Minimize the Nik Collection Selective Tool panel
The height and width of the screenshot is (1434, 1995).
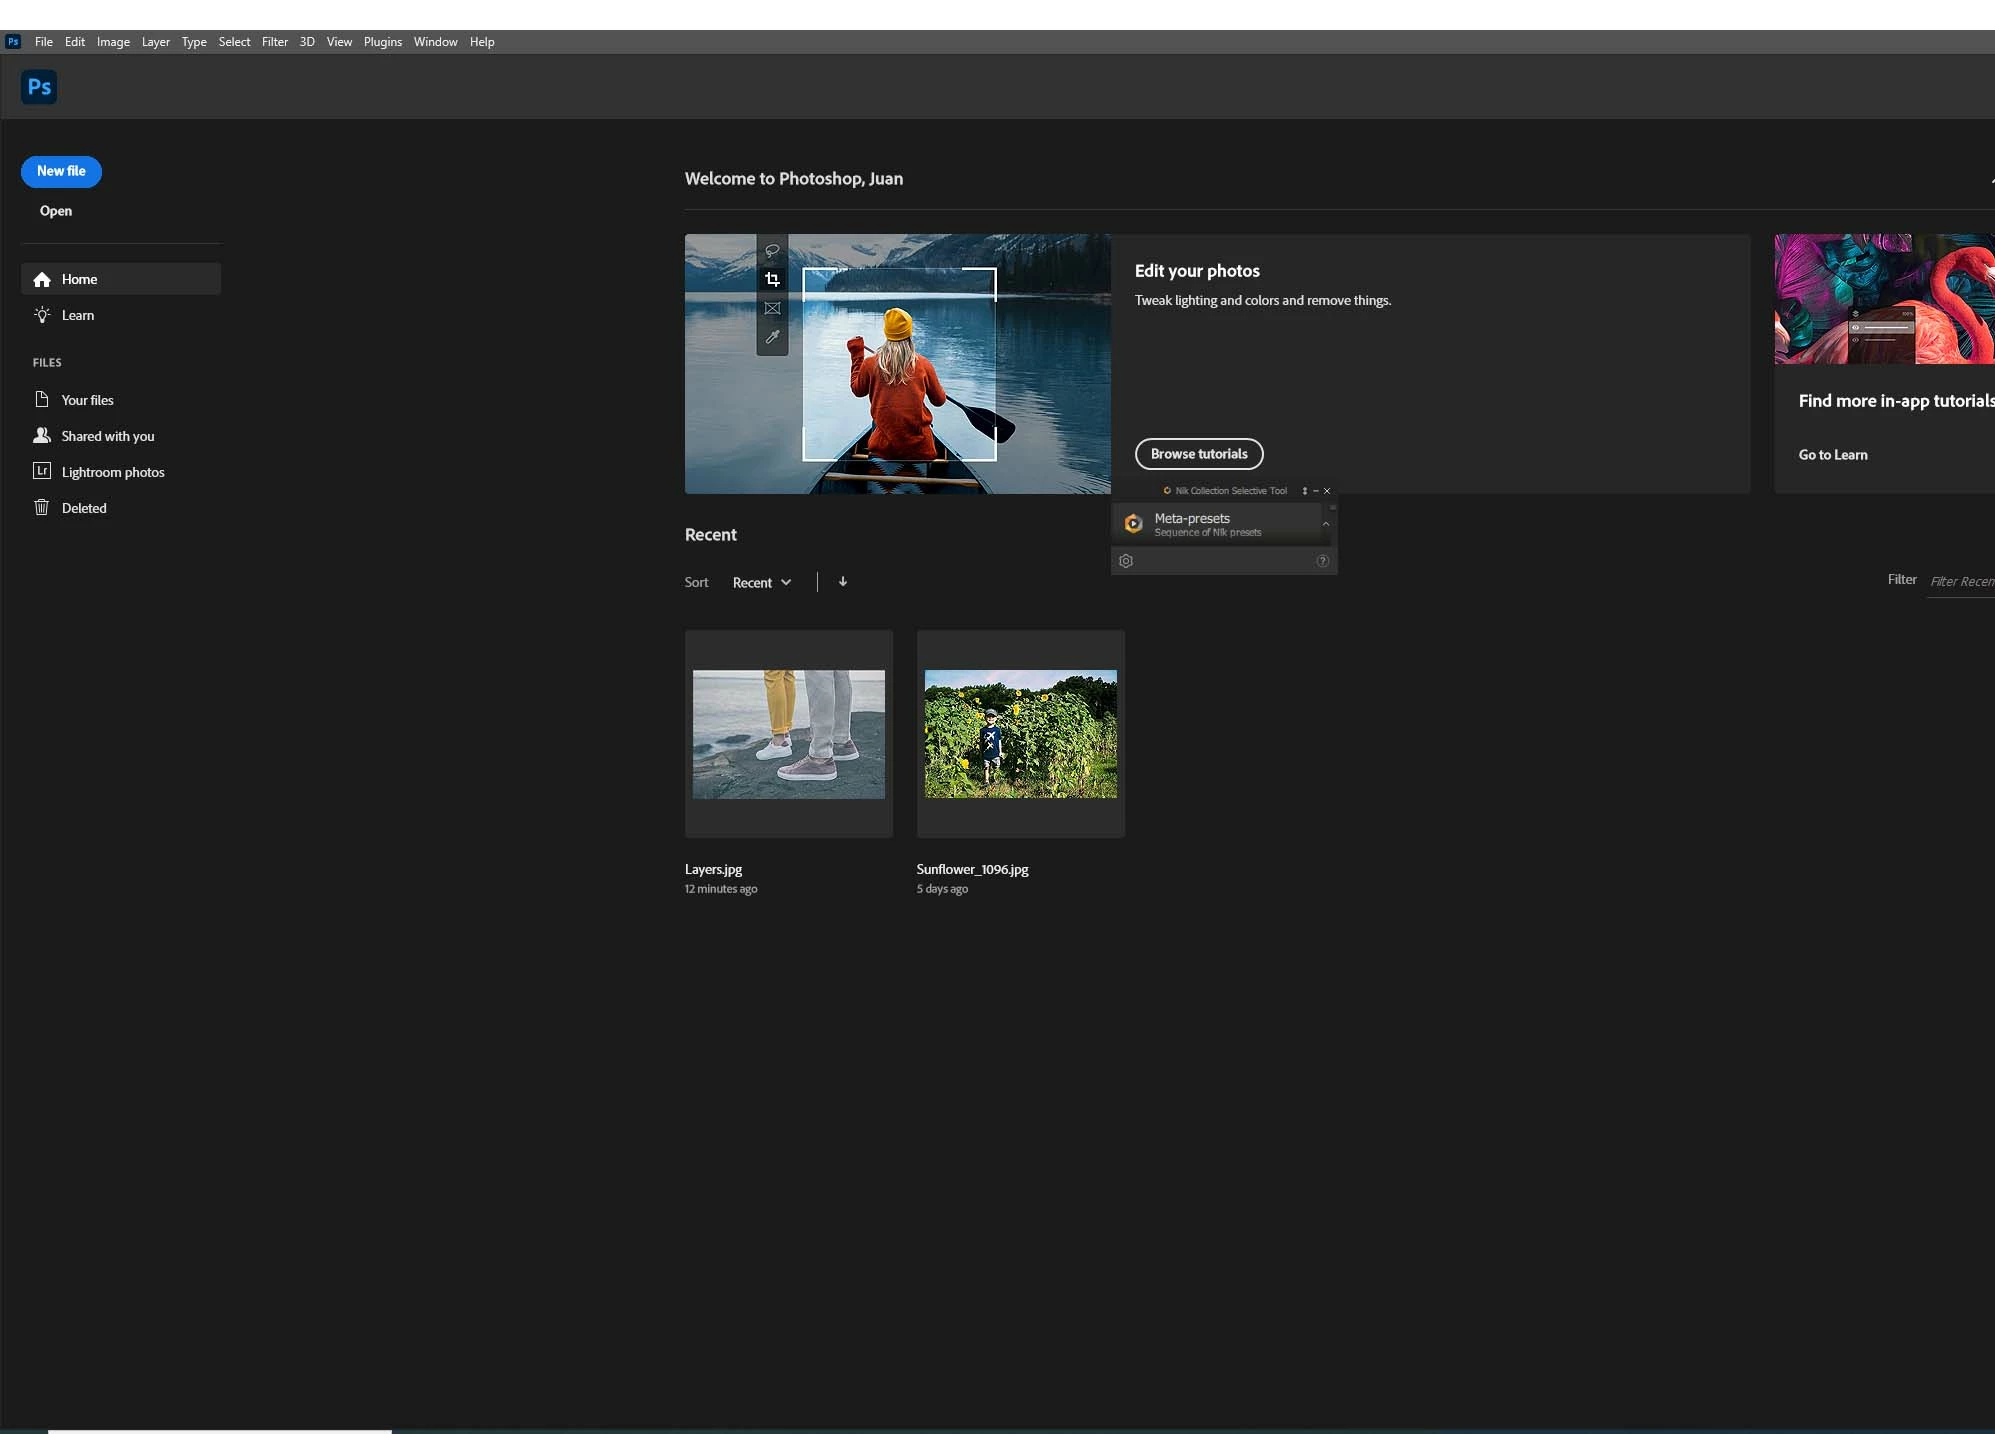pos(1316,491)
